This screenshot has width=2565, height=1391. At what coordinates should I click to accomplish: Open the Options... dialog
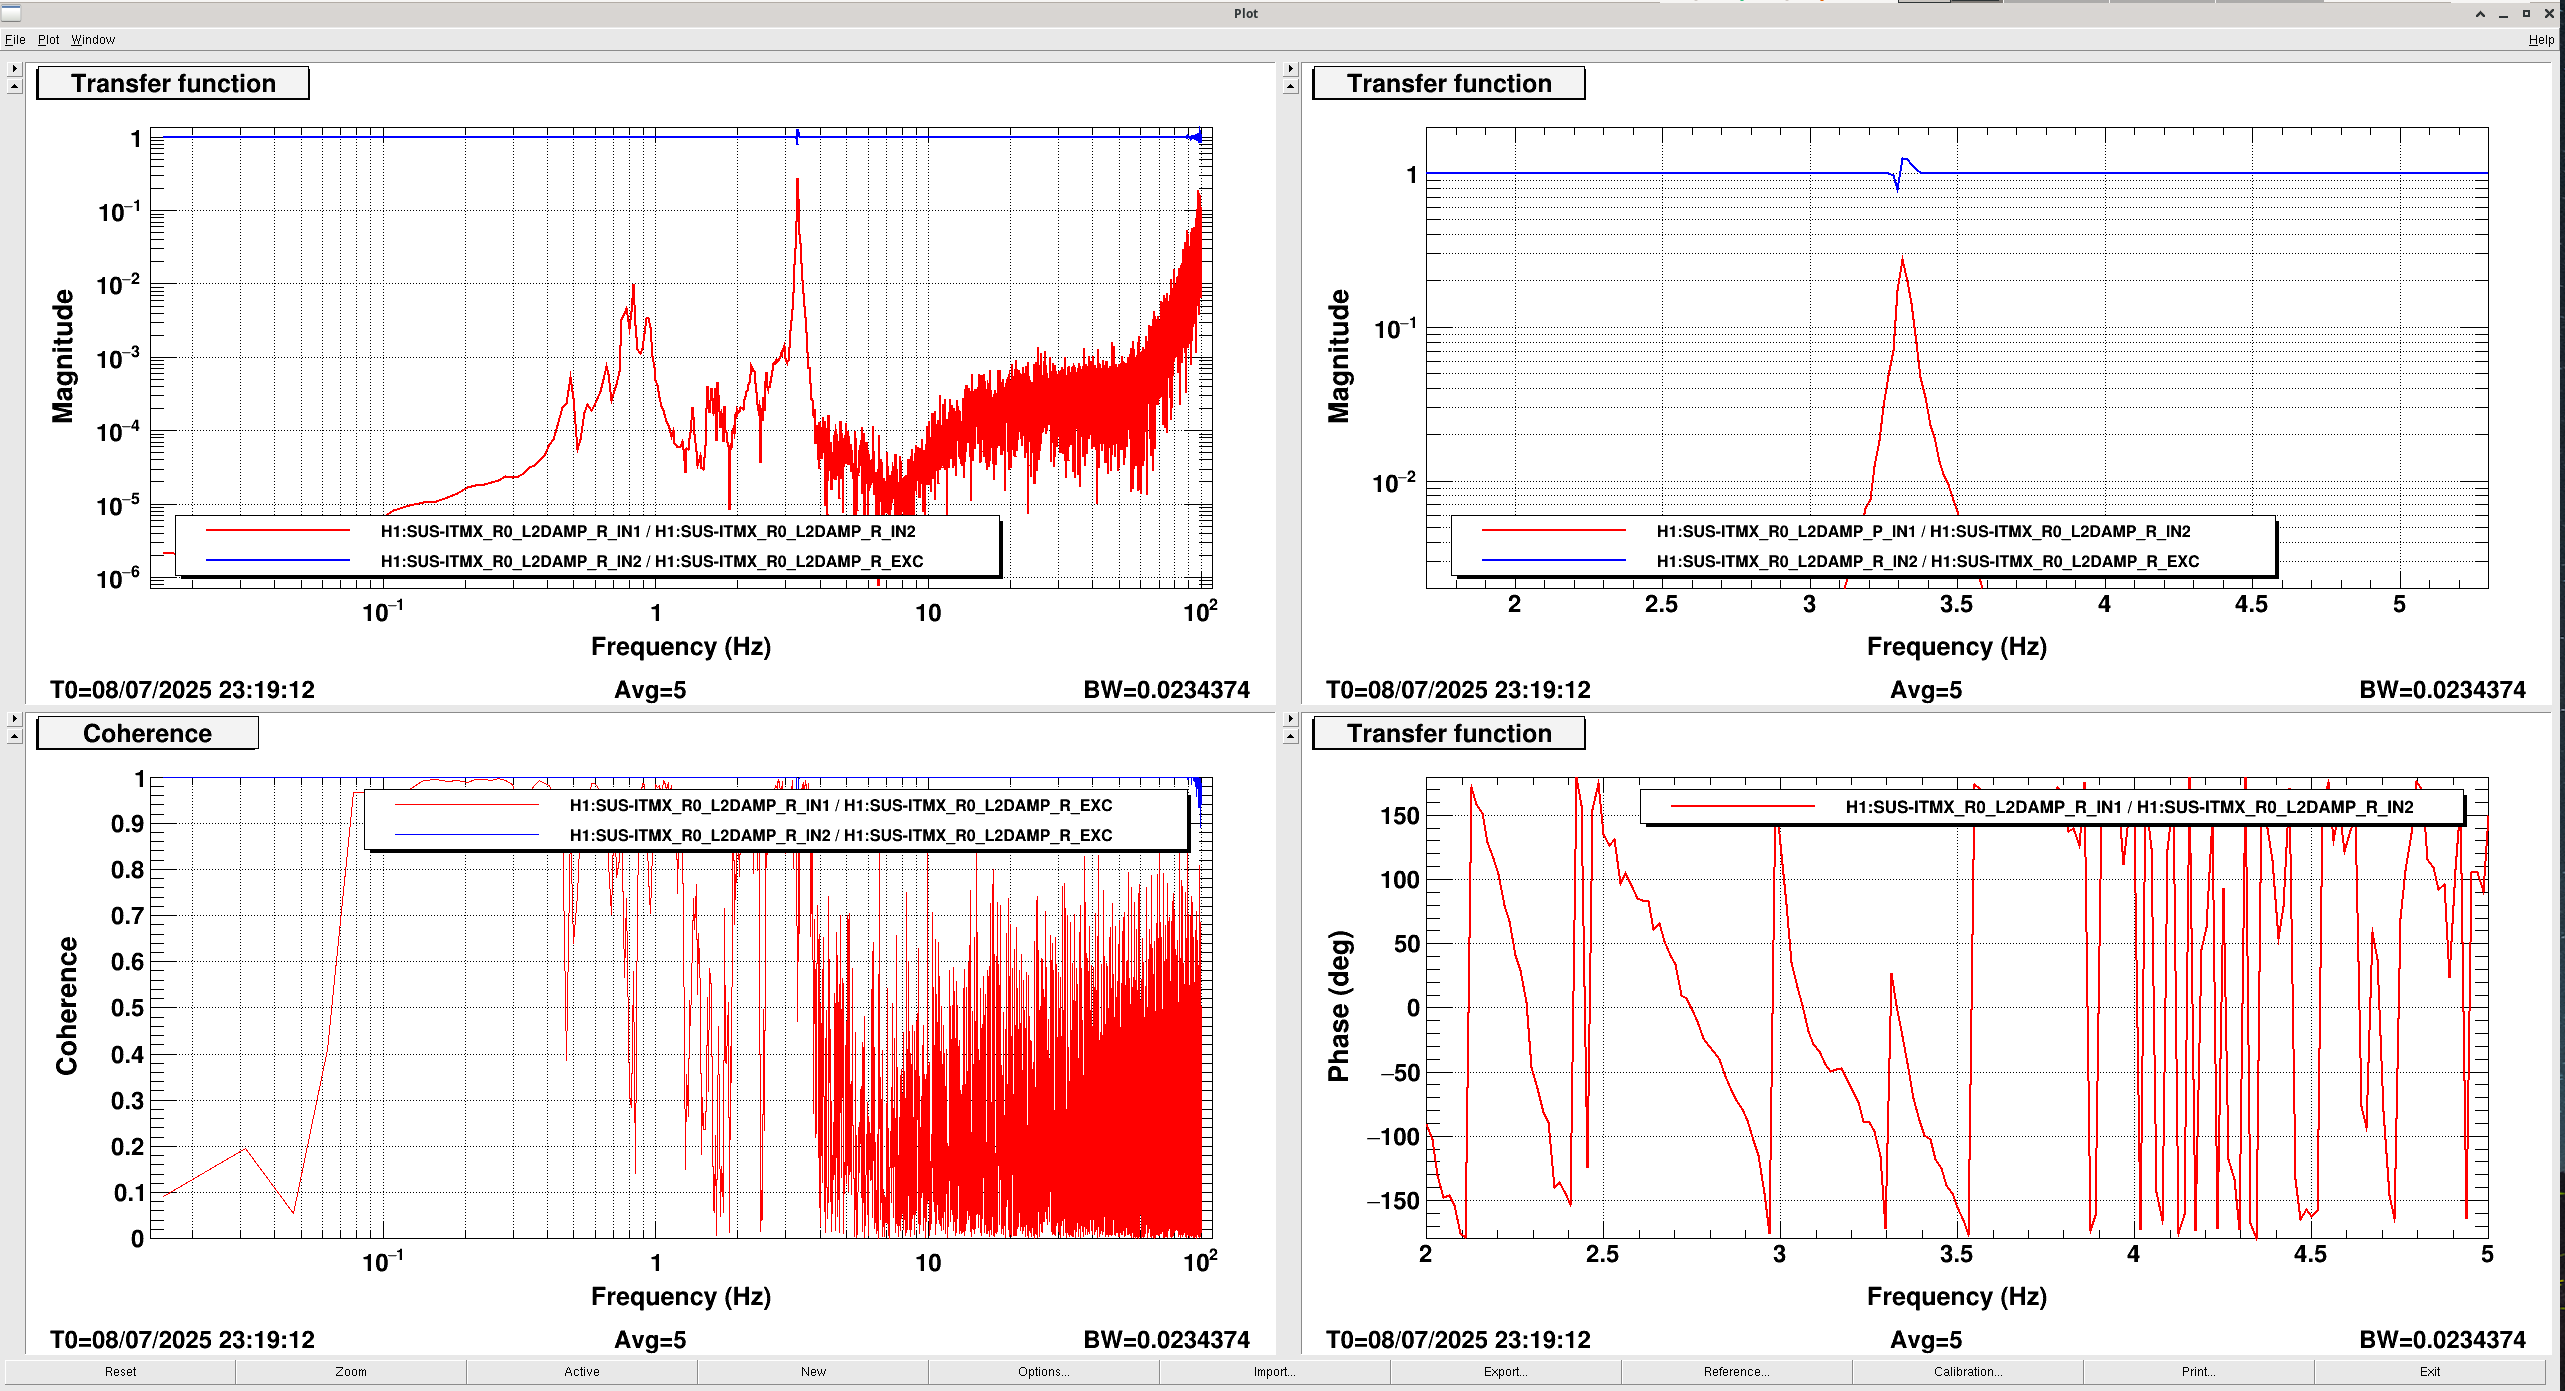click(x=1043, y=1372)
